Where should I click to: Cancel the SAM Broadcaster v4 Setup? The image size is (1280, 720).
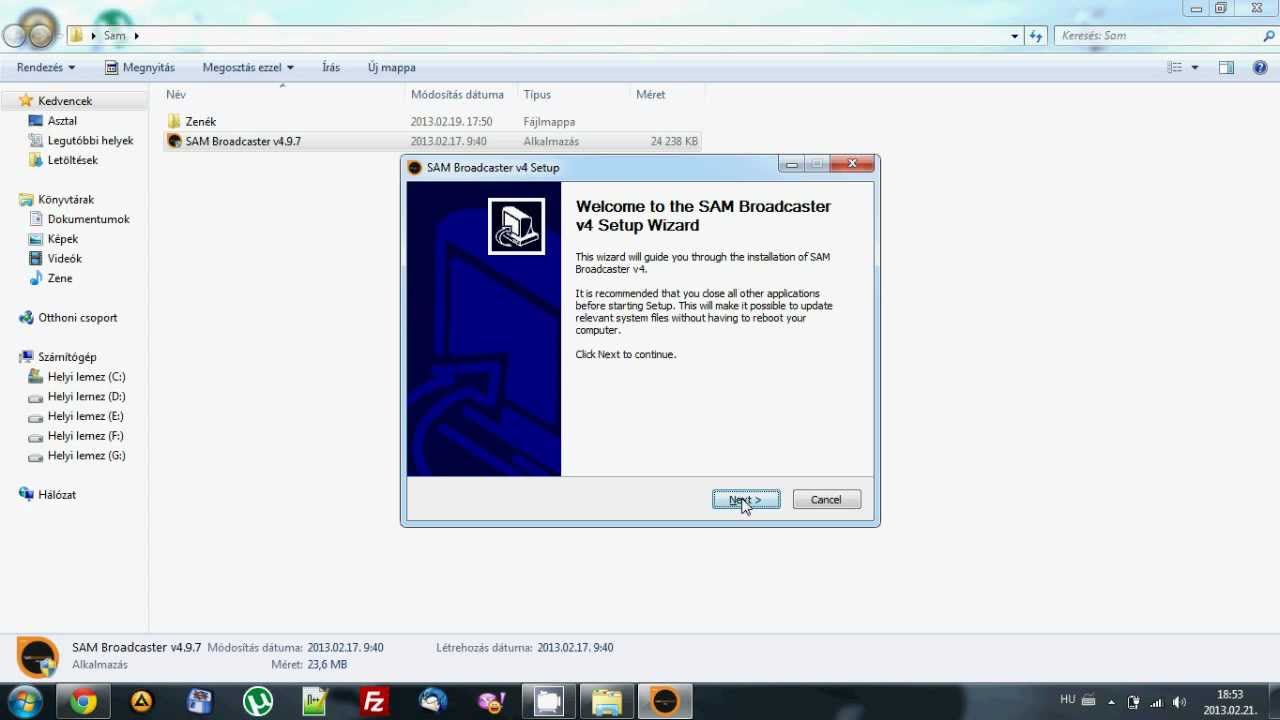826,500
